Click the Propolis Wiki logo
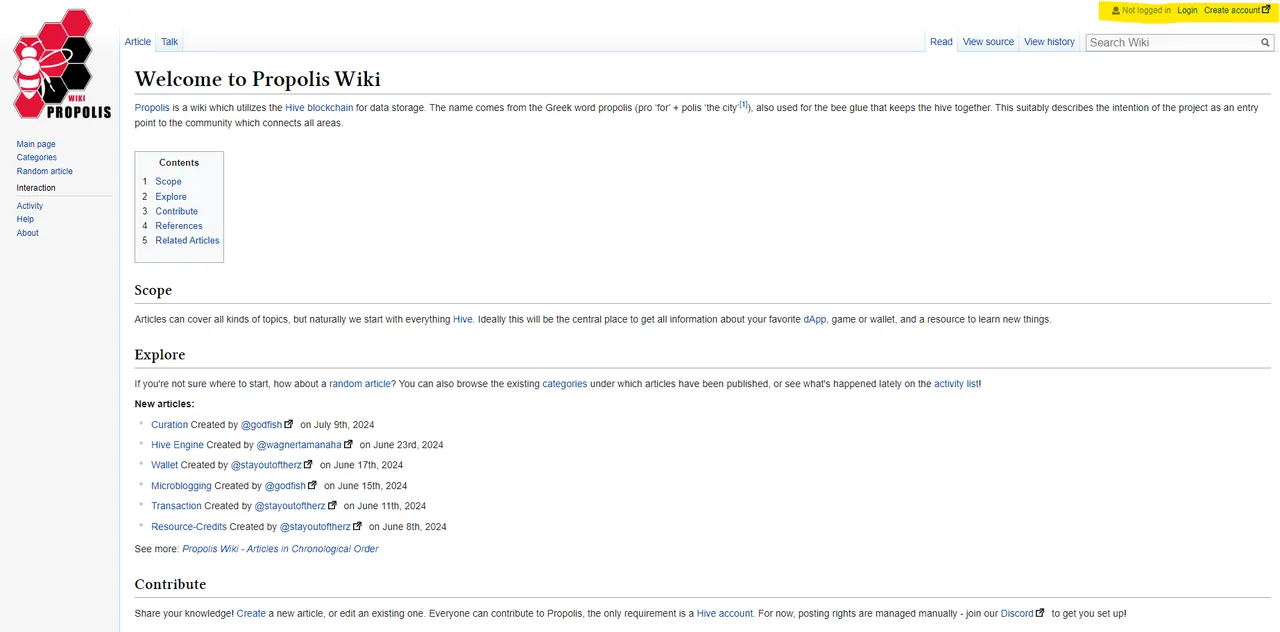Screen dimensions: 1280x632 (x=62, y=64)
